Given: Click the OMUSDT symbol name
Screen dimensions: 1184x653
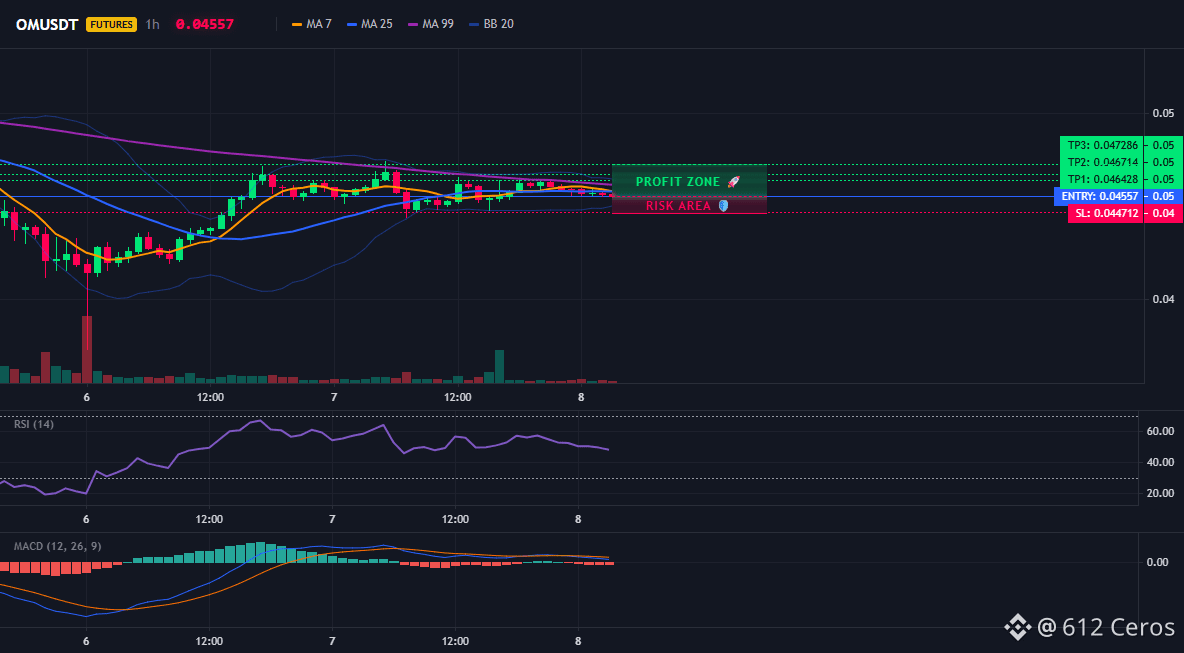Looking at the screenshot, I should coord(47,24).
